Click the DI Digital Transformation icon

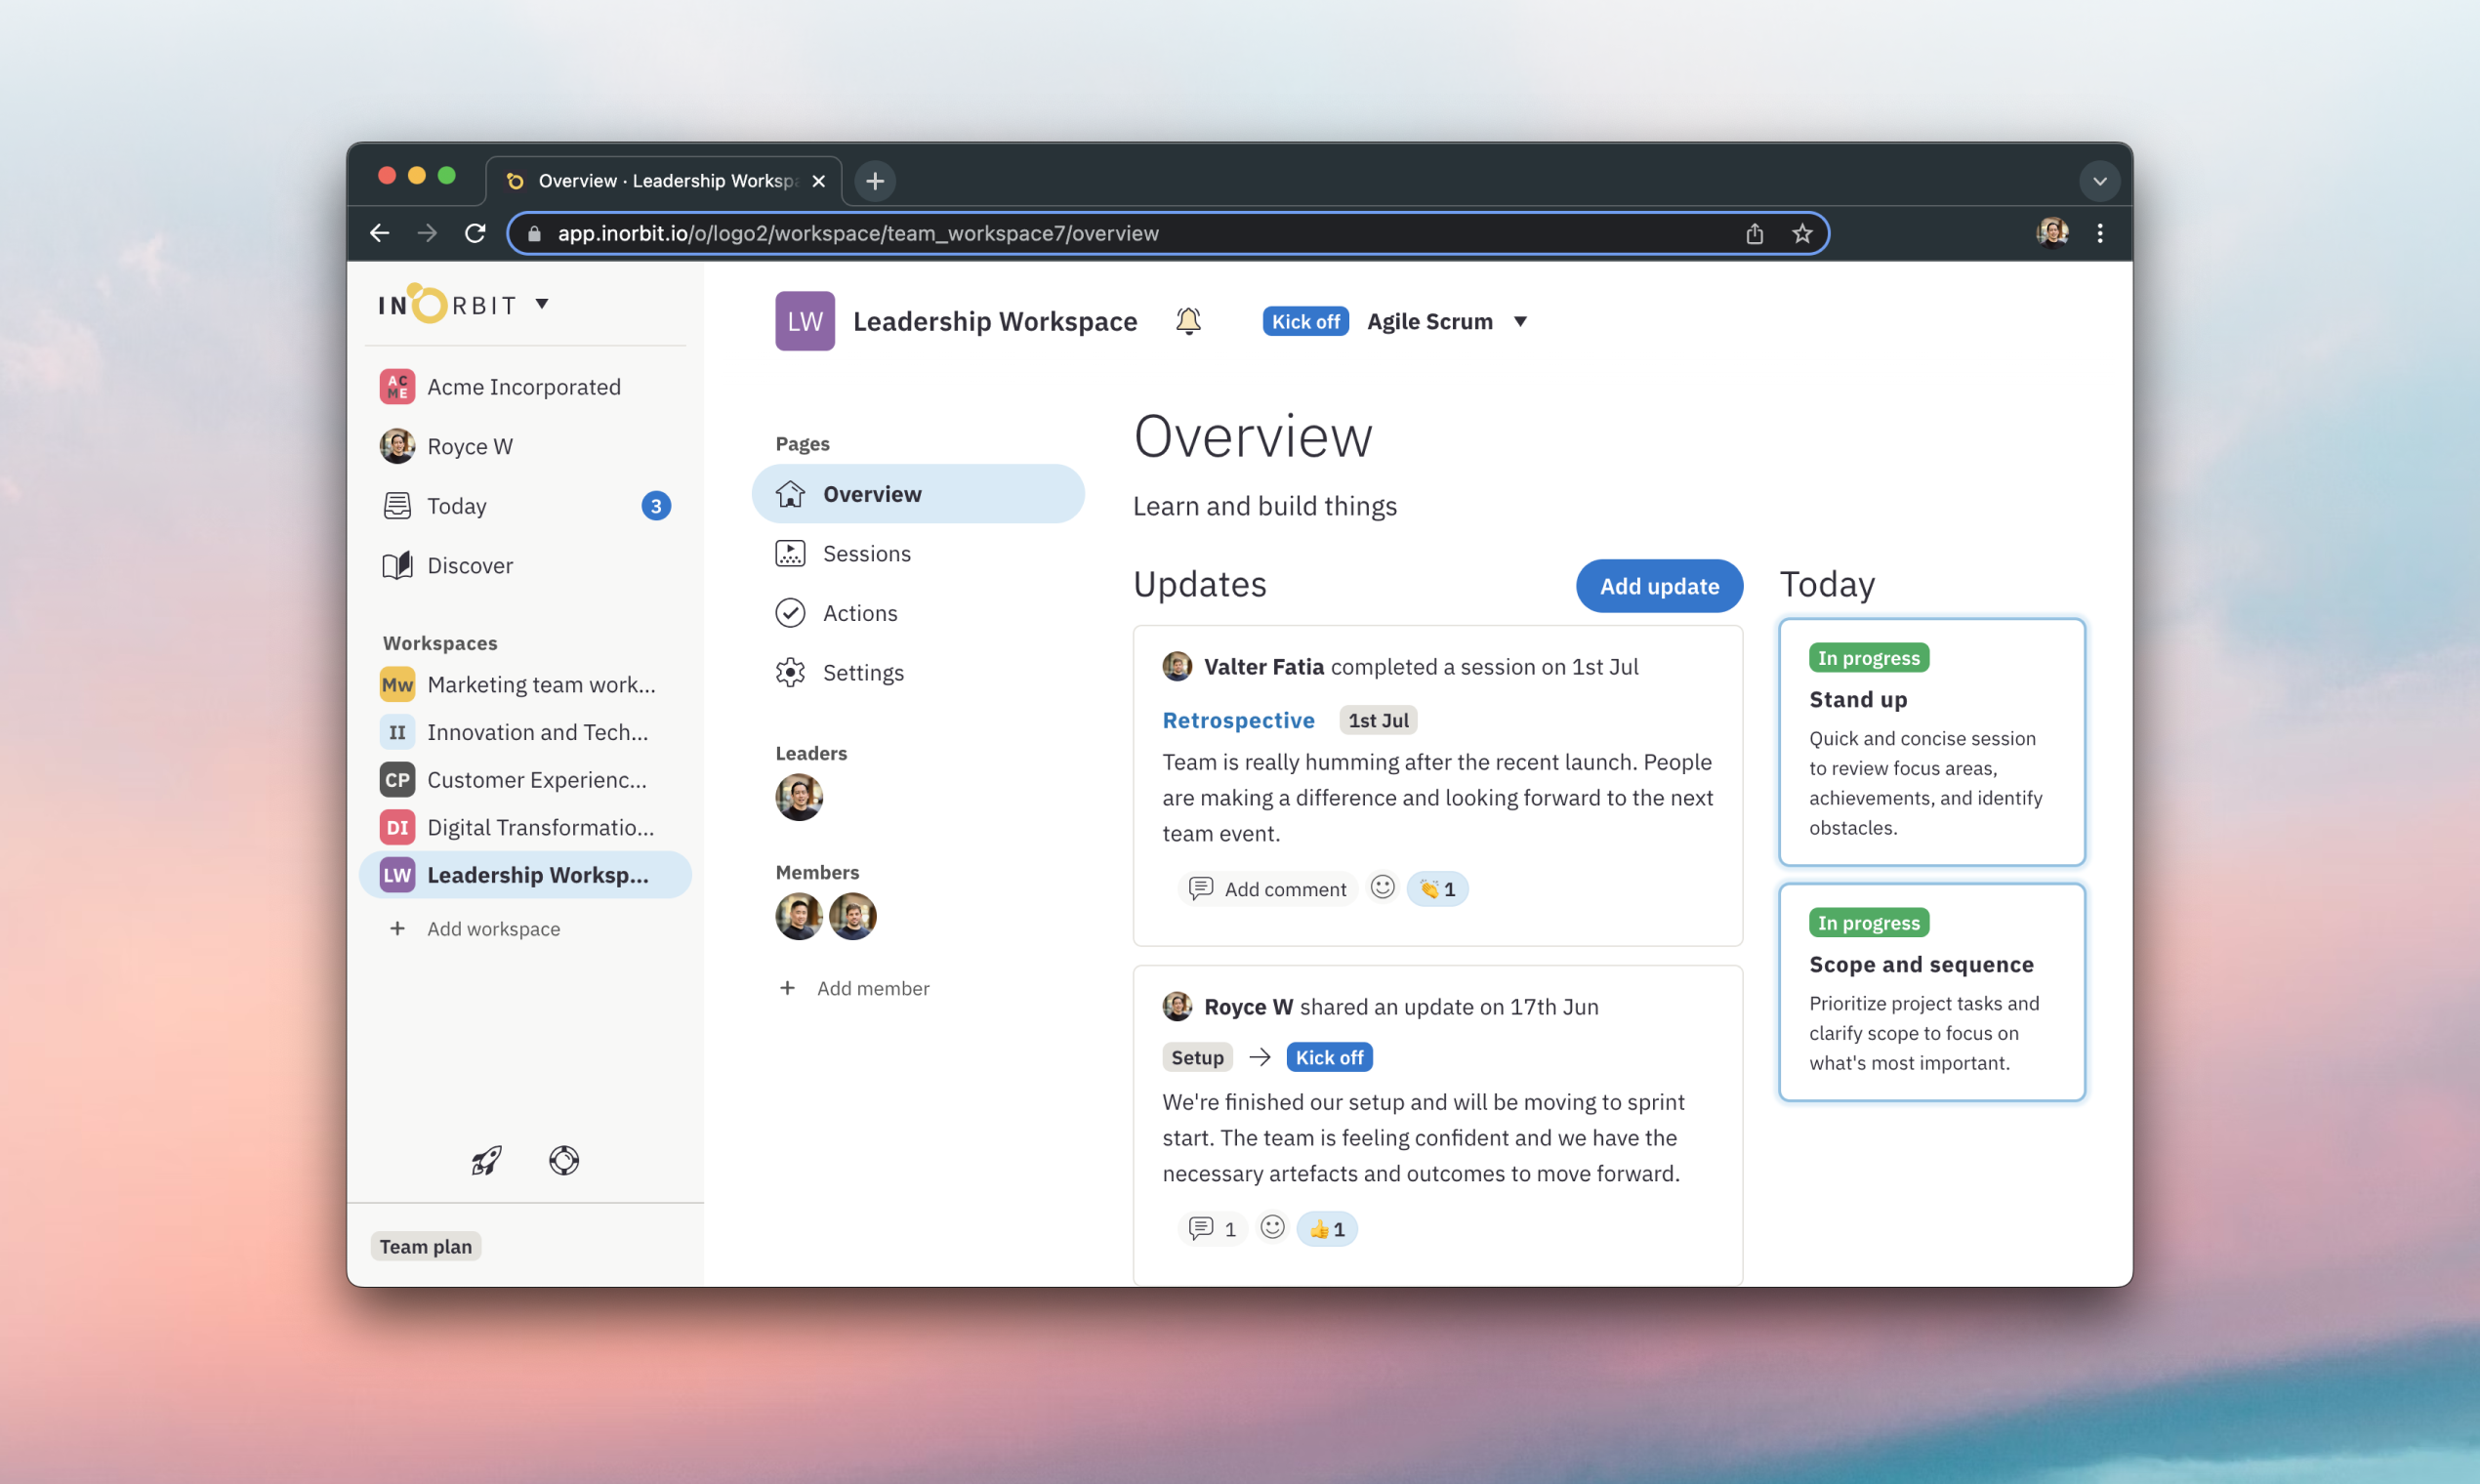397,828
